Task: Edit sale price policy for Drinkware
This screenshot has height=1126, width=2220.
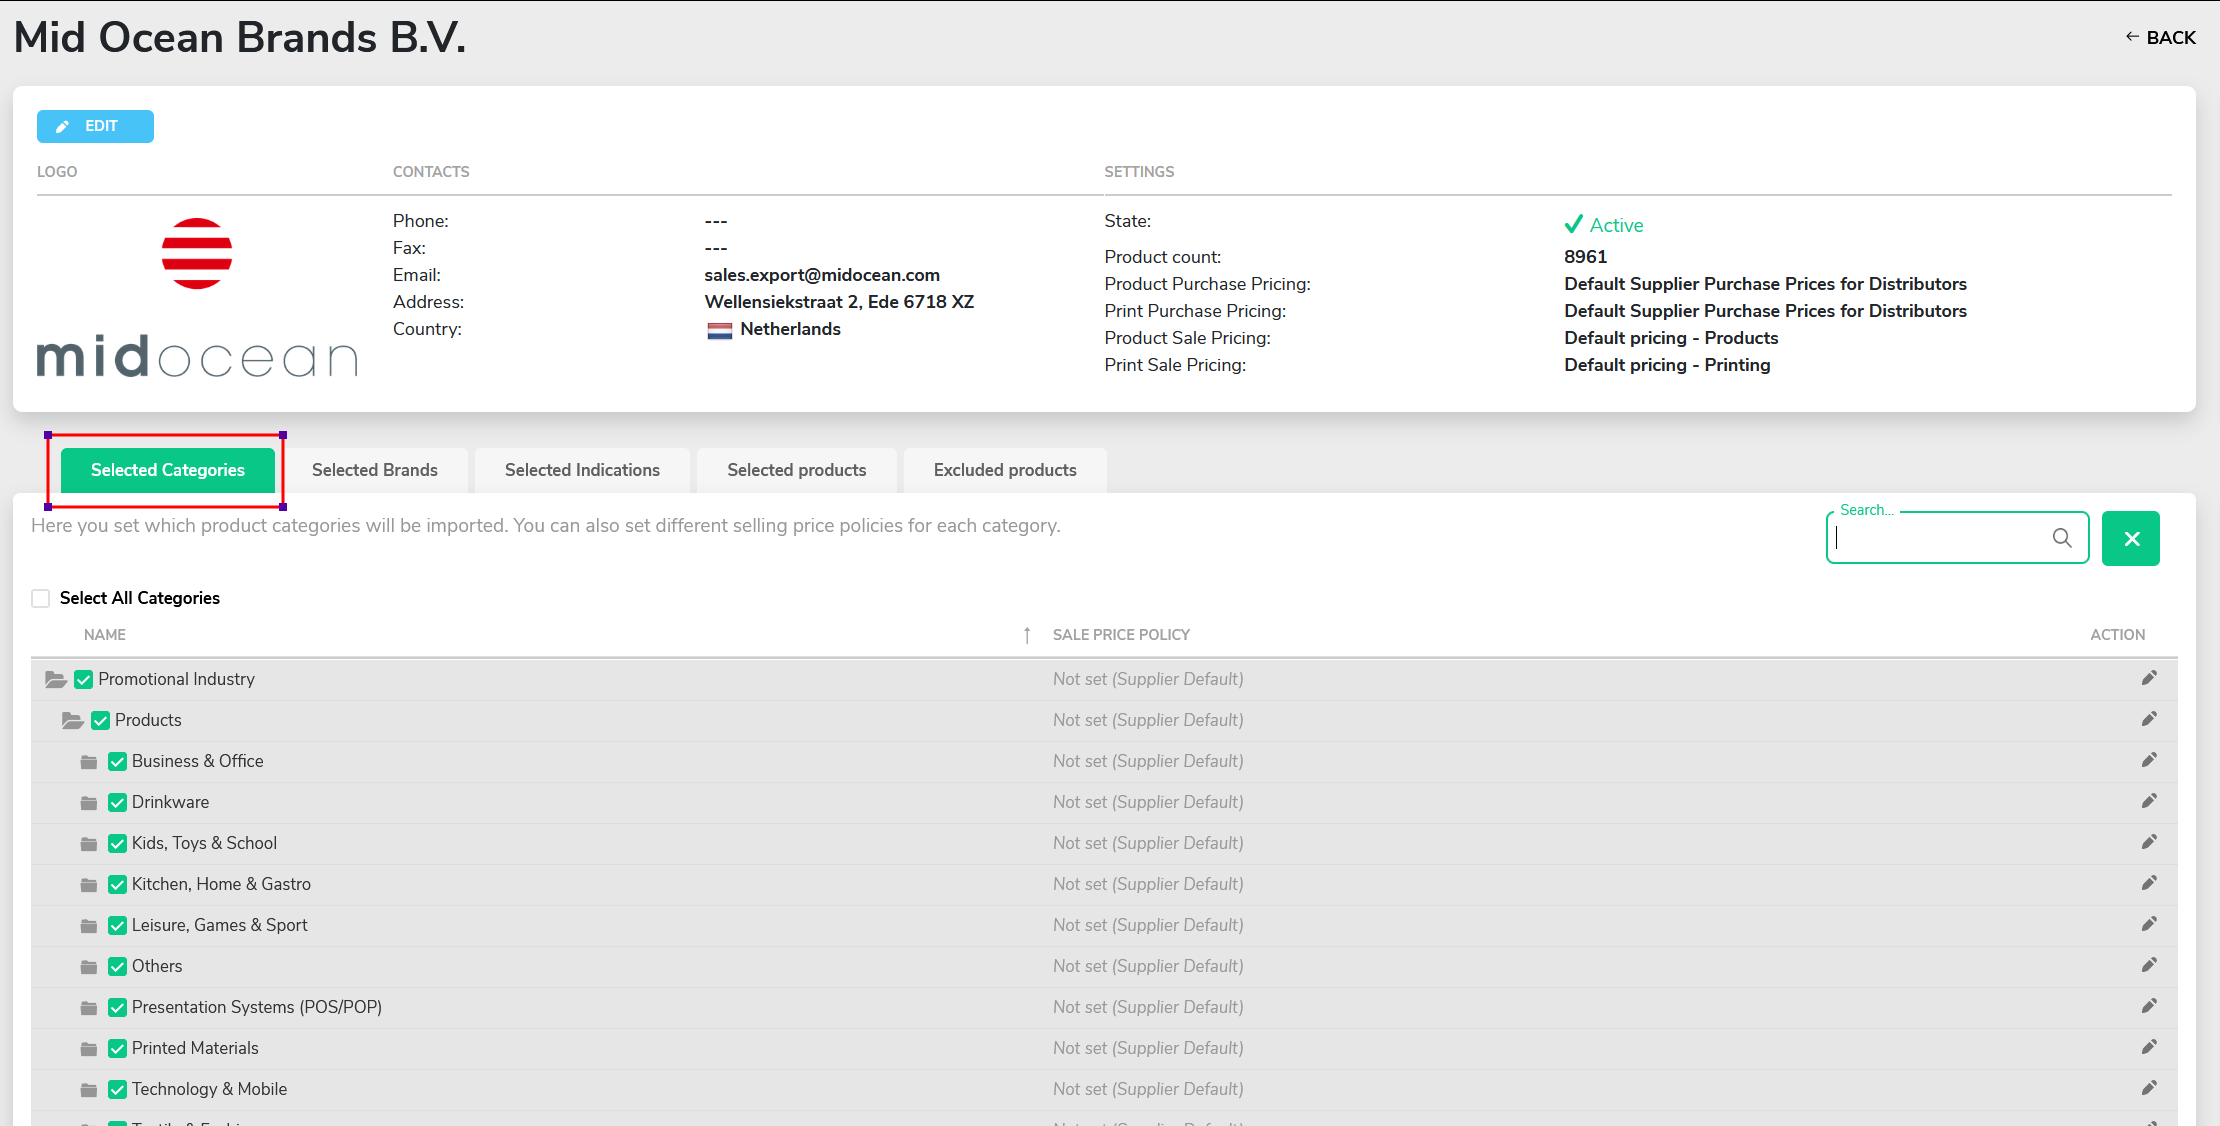Action: point(2149,801)
